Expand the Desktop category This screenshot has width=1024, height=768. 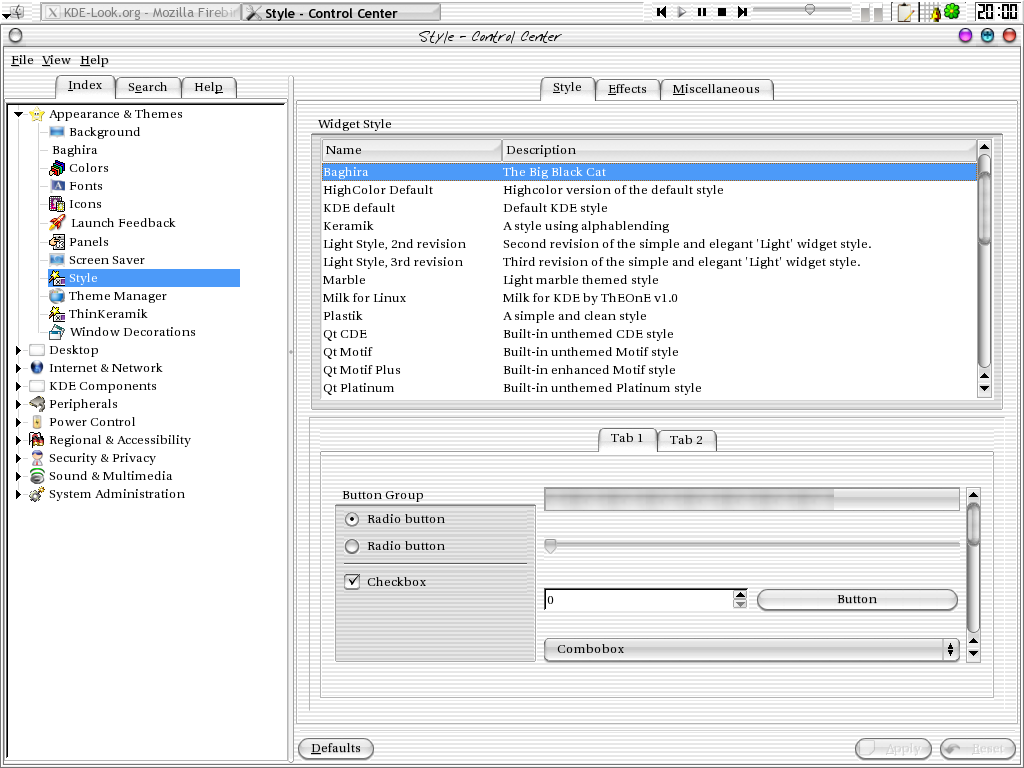pos(18,350)
